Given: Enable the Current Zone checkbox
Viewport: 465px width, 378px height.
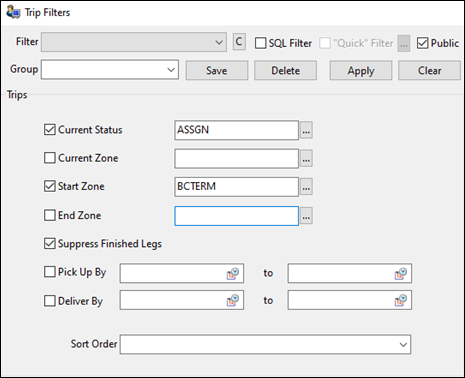Looking at the screenshot, I should tap(50, 158).
